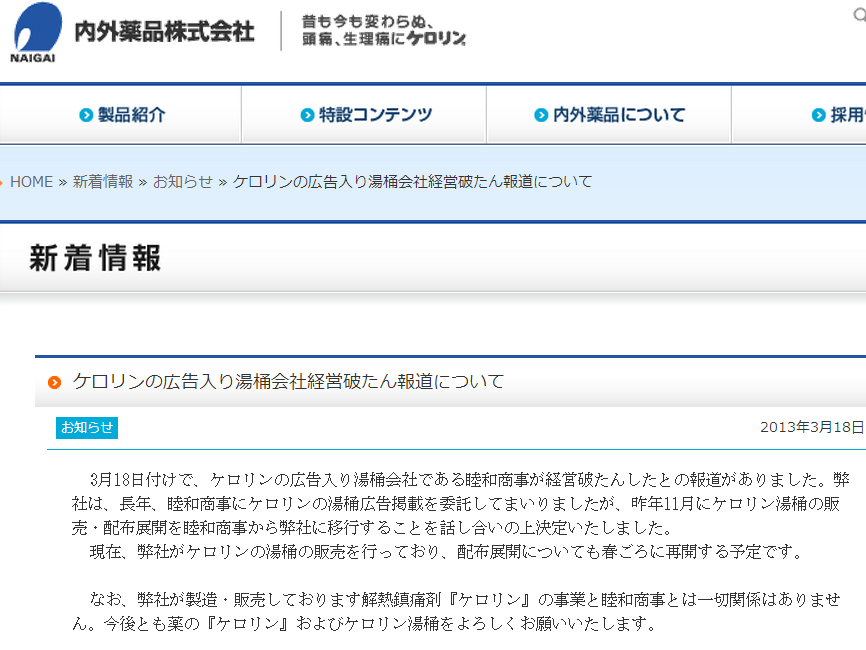Click the 2013年3月18日 article date
The width and height of the screenshot is (866, 650).
(x=811, y=427)
